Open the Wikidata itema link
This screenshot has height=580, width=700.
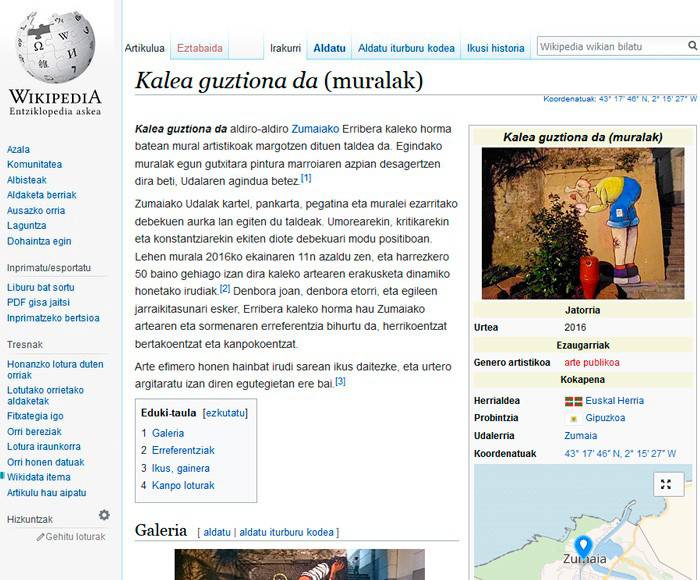click(x=39, y=477)
